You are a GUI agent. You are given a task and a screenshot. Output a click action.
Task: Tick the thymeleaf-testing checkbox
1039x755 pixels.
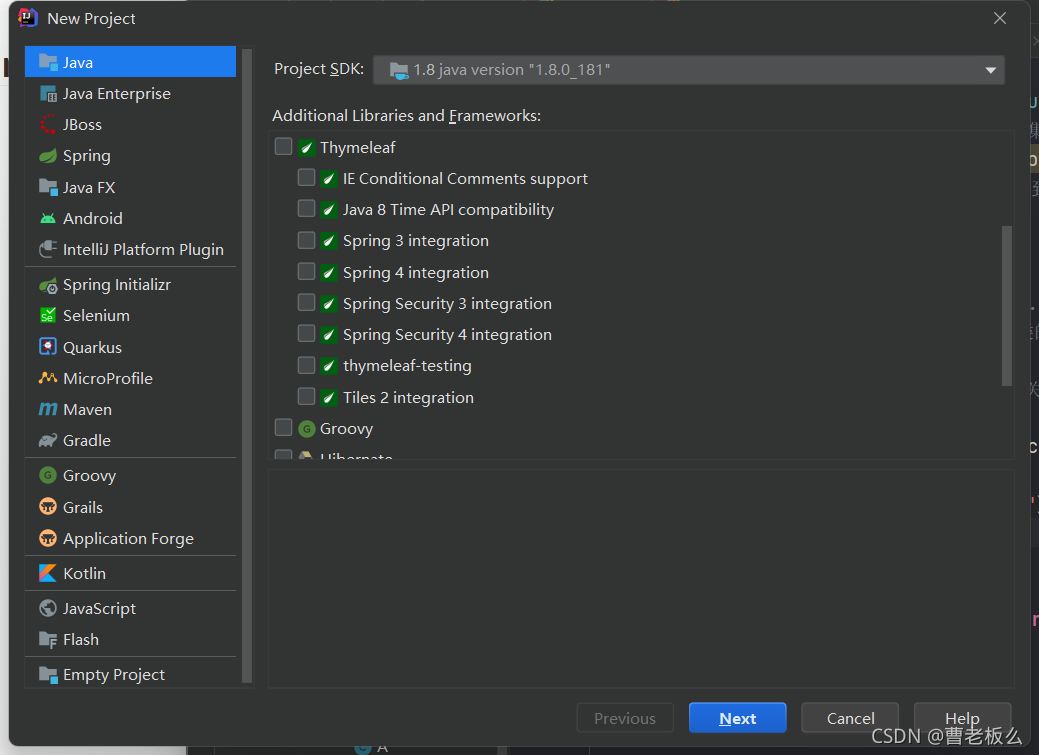pyautogui.click(x=306, y=365)
